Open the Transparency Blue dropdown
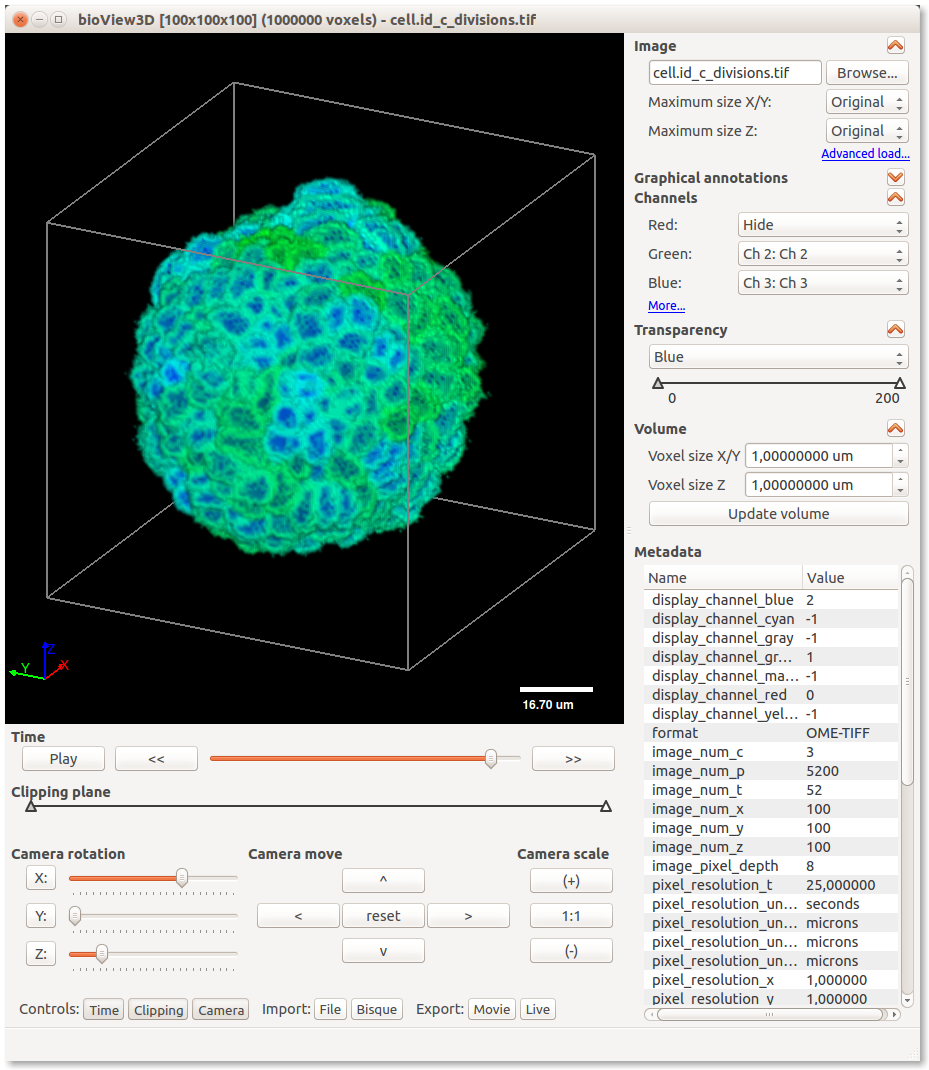Image resolution: width=929 pixels, height=1070 pixels. [778, 357]
